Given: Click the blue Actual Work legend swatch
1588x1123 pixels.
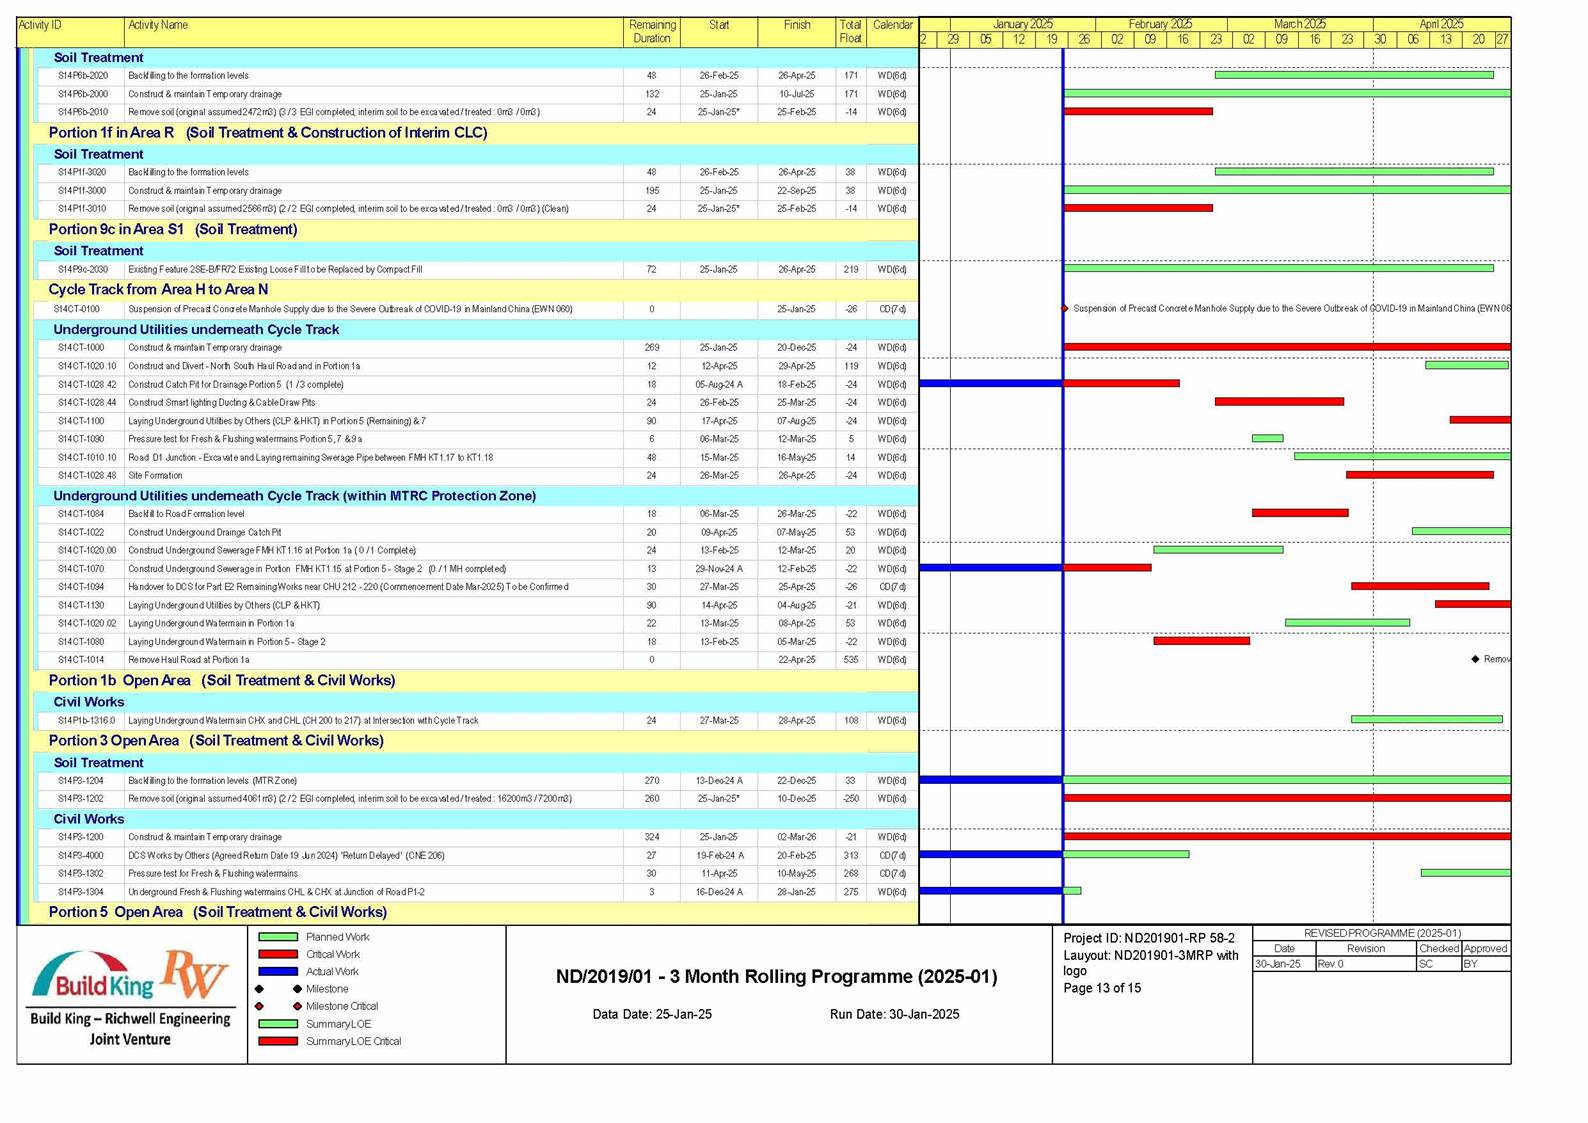Looking at the screenshot, I should click(x=278, y=972).
